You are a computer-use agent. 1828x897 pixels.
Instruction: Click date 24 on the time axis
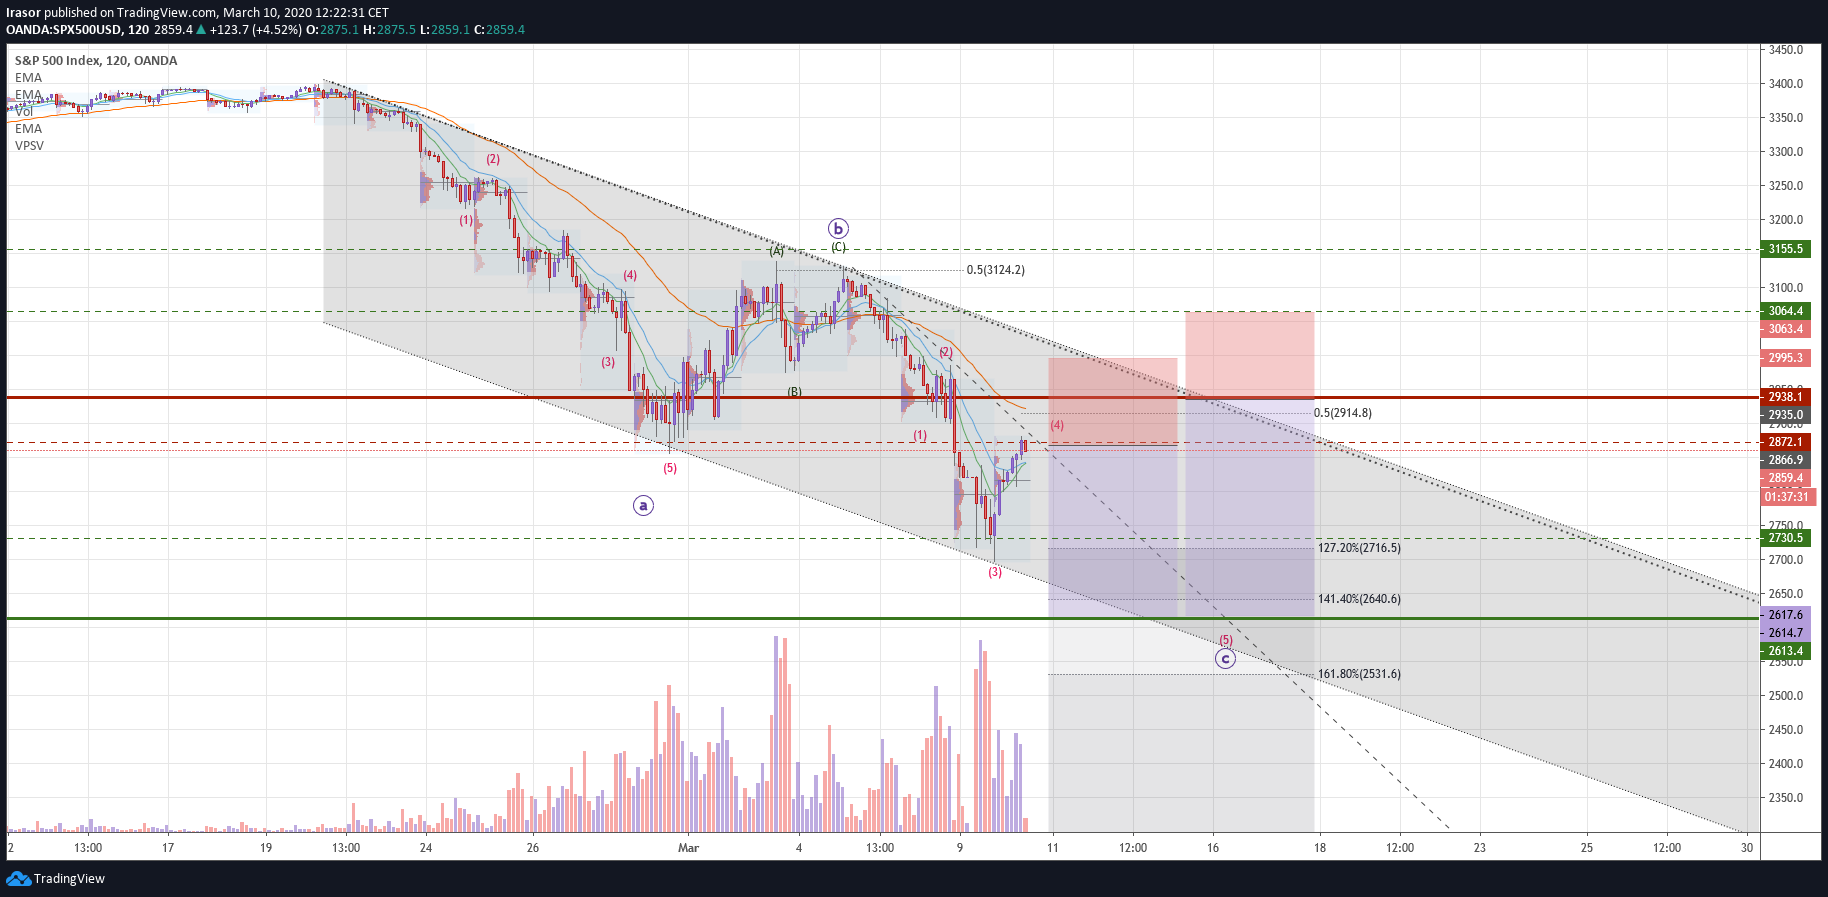point(426,848)
